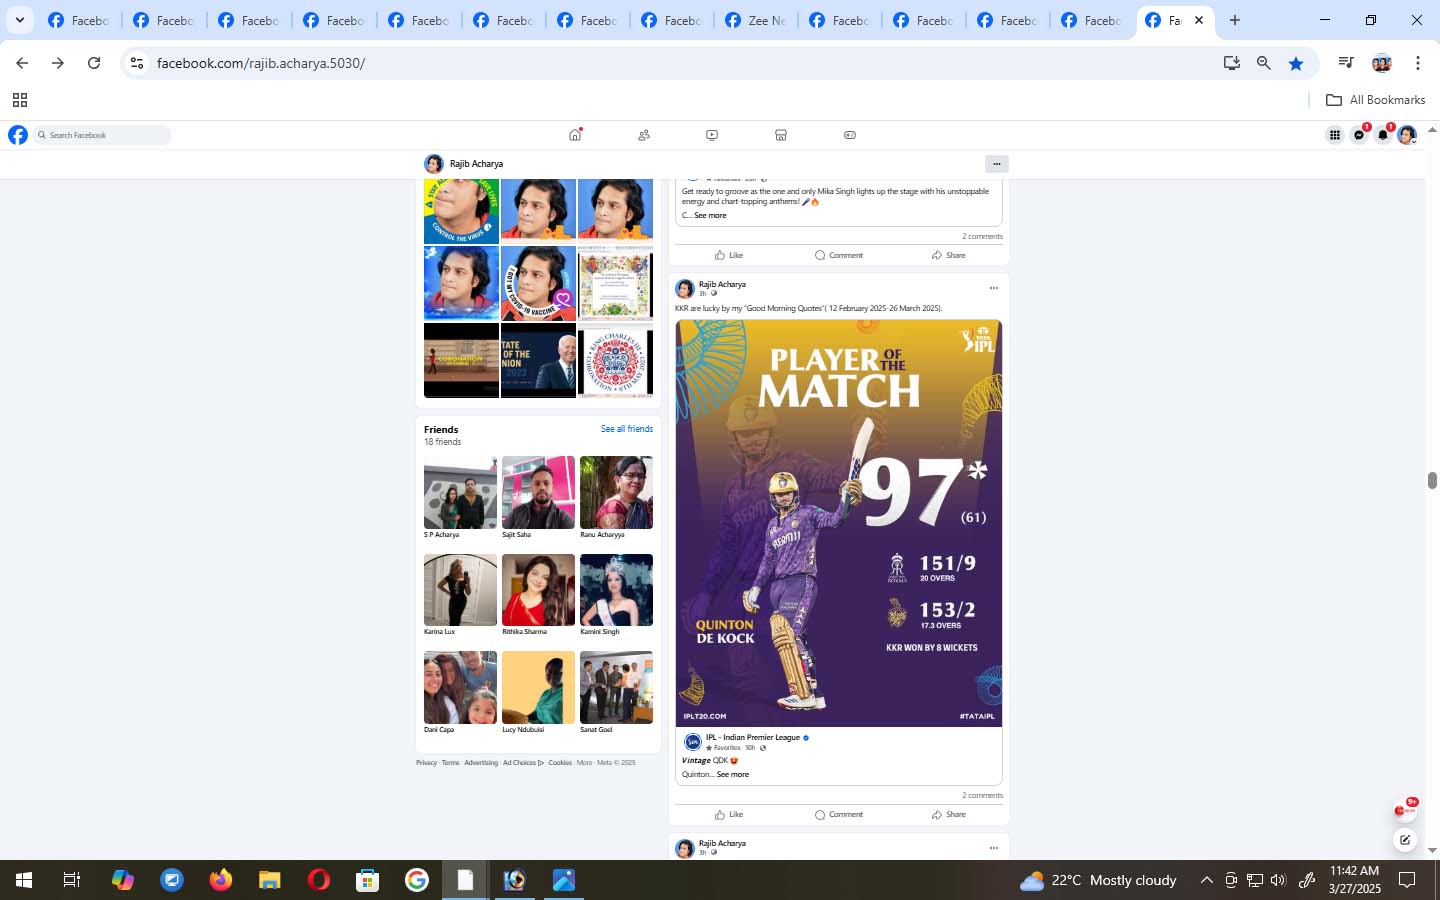Viewport: 1440px width, 900px height.
Task: Open the IPL - Indian Premier League page link
Action: [x=752, y=737]
